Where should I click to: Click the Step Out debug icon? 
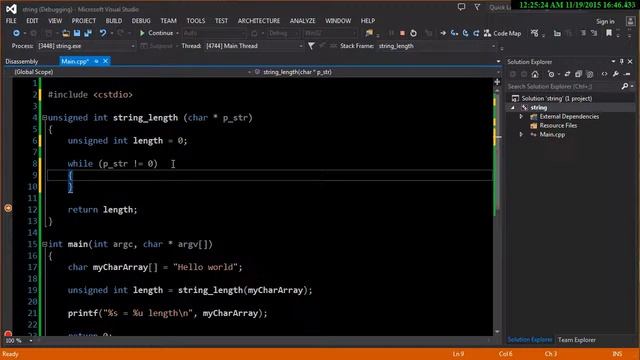pos(476,33)
